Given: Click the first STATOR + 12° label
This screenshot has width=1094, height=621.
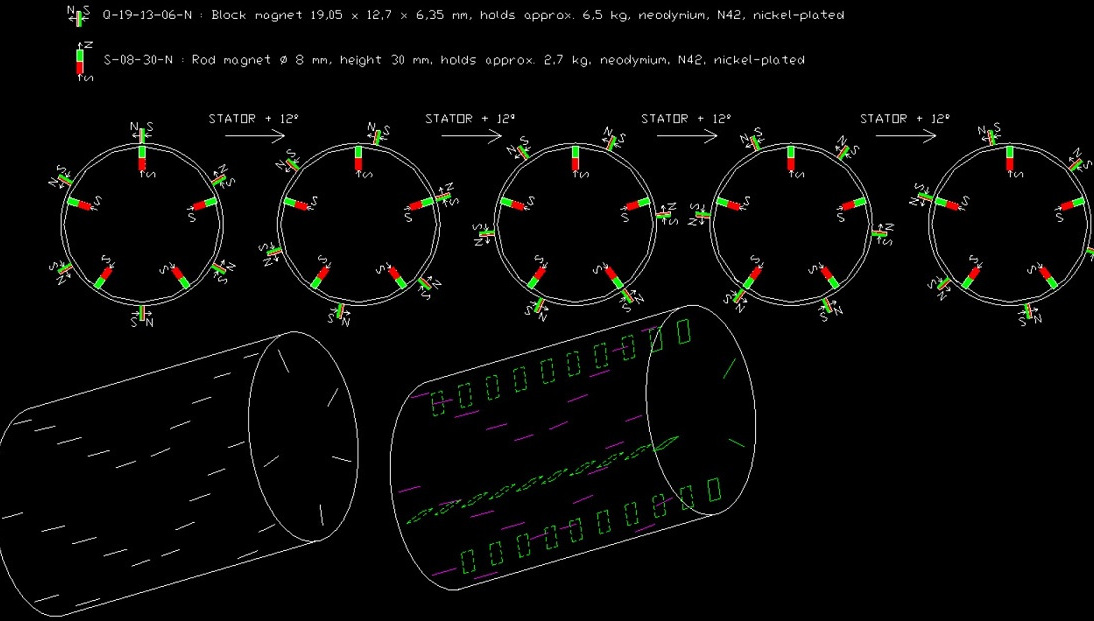Looking at the screenshot, I should (254, 118).
